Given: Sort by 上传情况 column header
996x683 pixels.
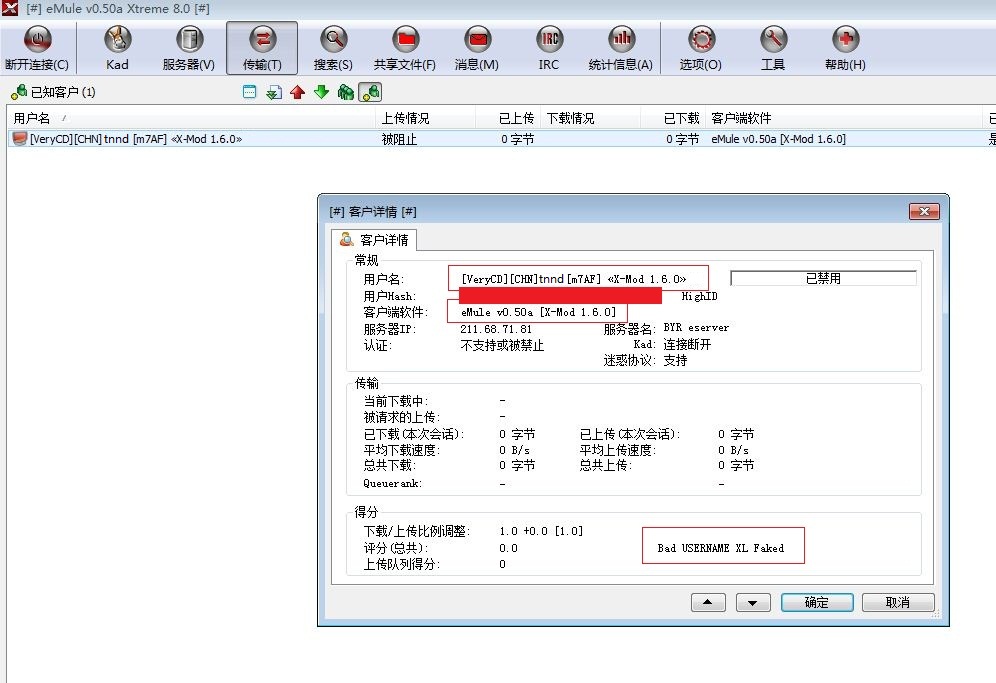Looking at the screenshot, I should pyautogui.click(x=426, y=118).
